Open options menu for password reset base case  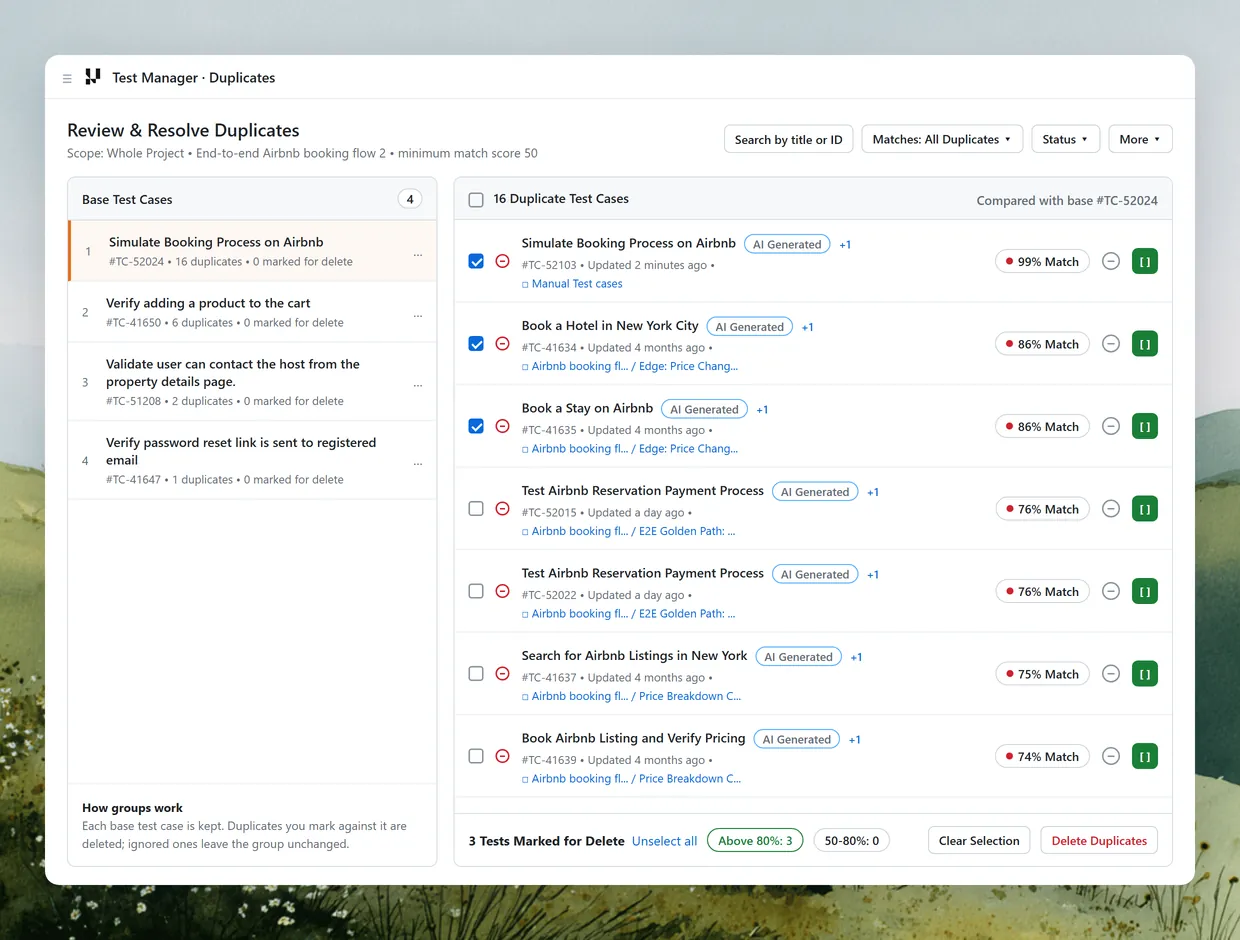click(418, 463)
